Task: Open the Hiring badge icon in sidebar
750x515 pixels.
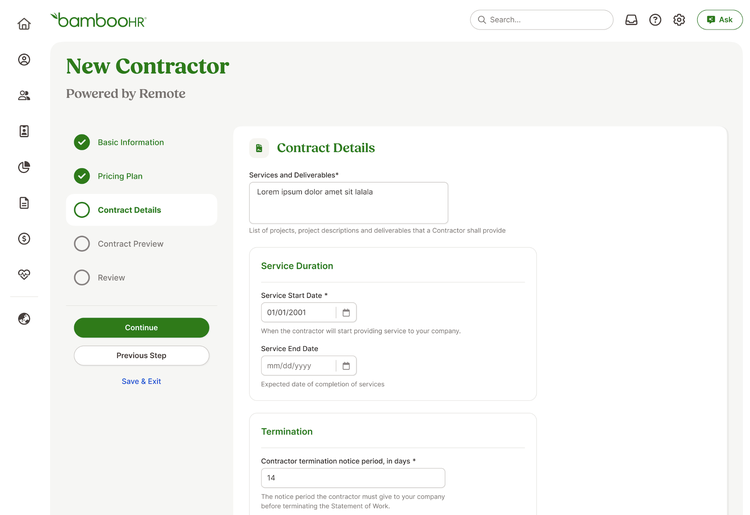Action: tap(24, 131)
